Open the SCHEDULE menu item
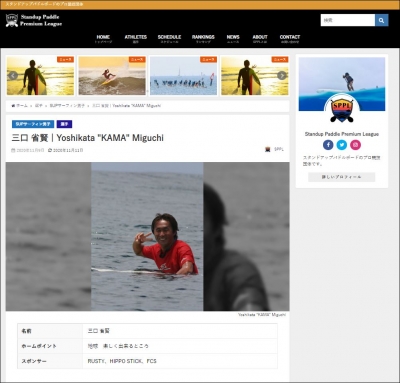 [169, 39]
